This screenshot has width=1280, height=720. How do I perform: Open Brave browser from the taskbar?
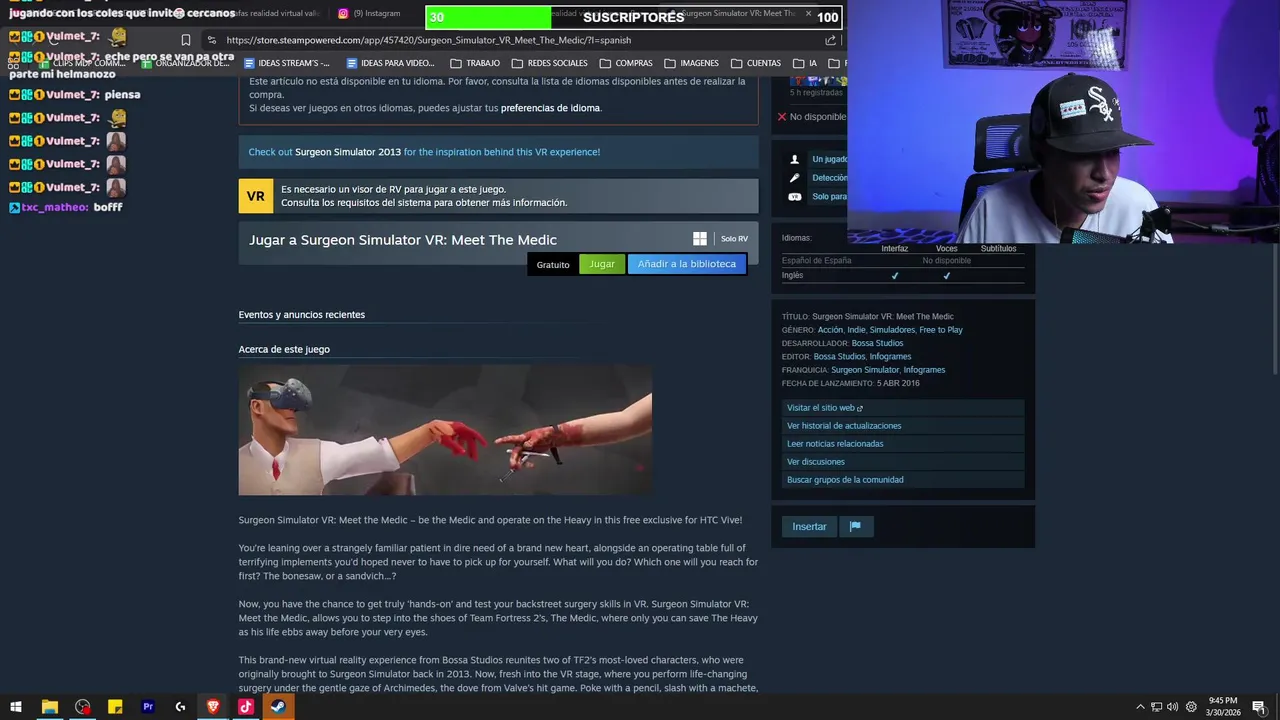[x=213, y=707]
